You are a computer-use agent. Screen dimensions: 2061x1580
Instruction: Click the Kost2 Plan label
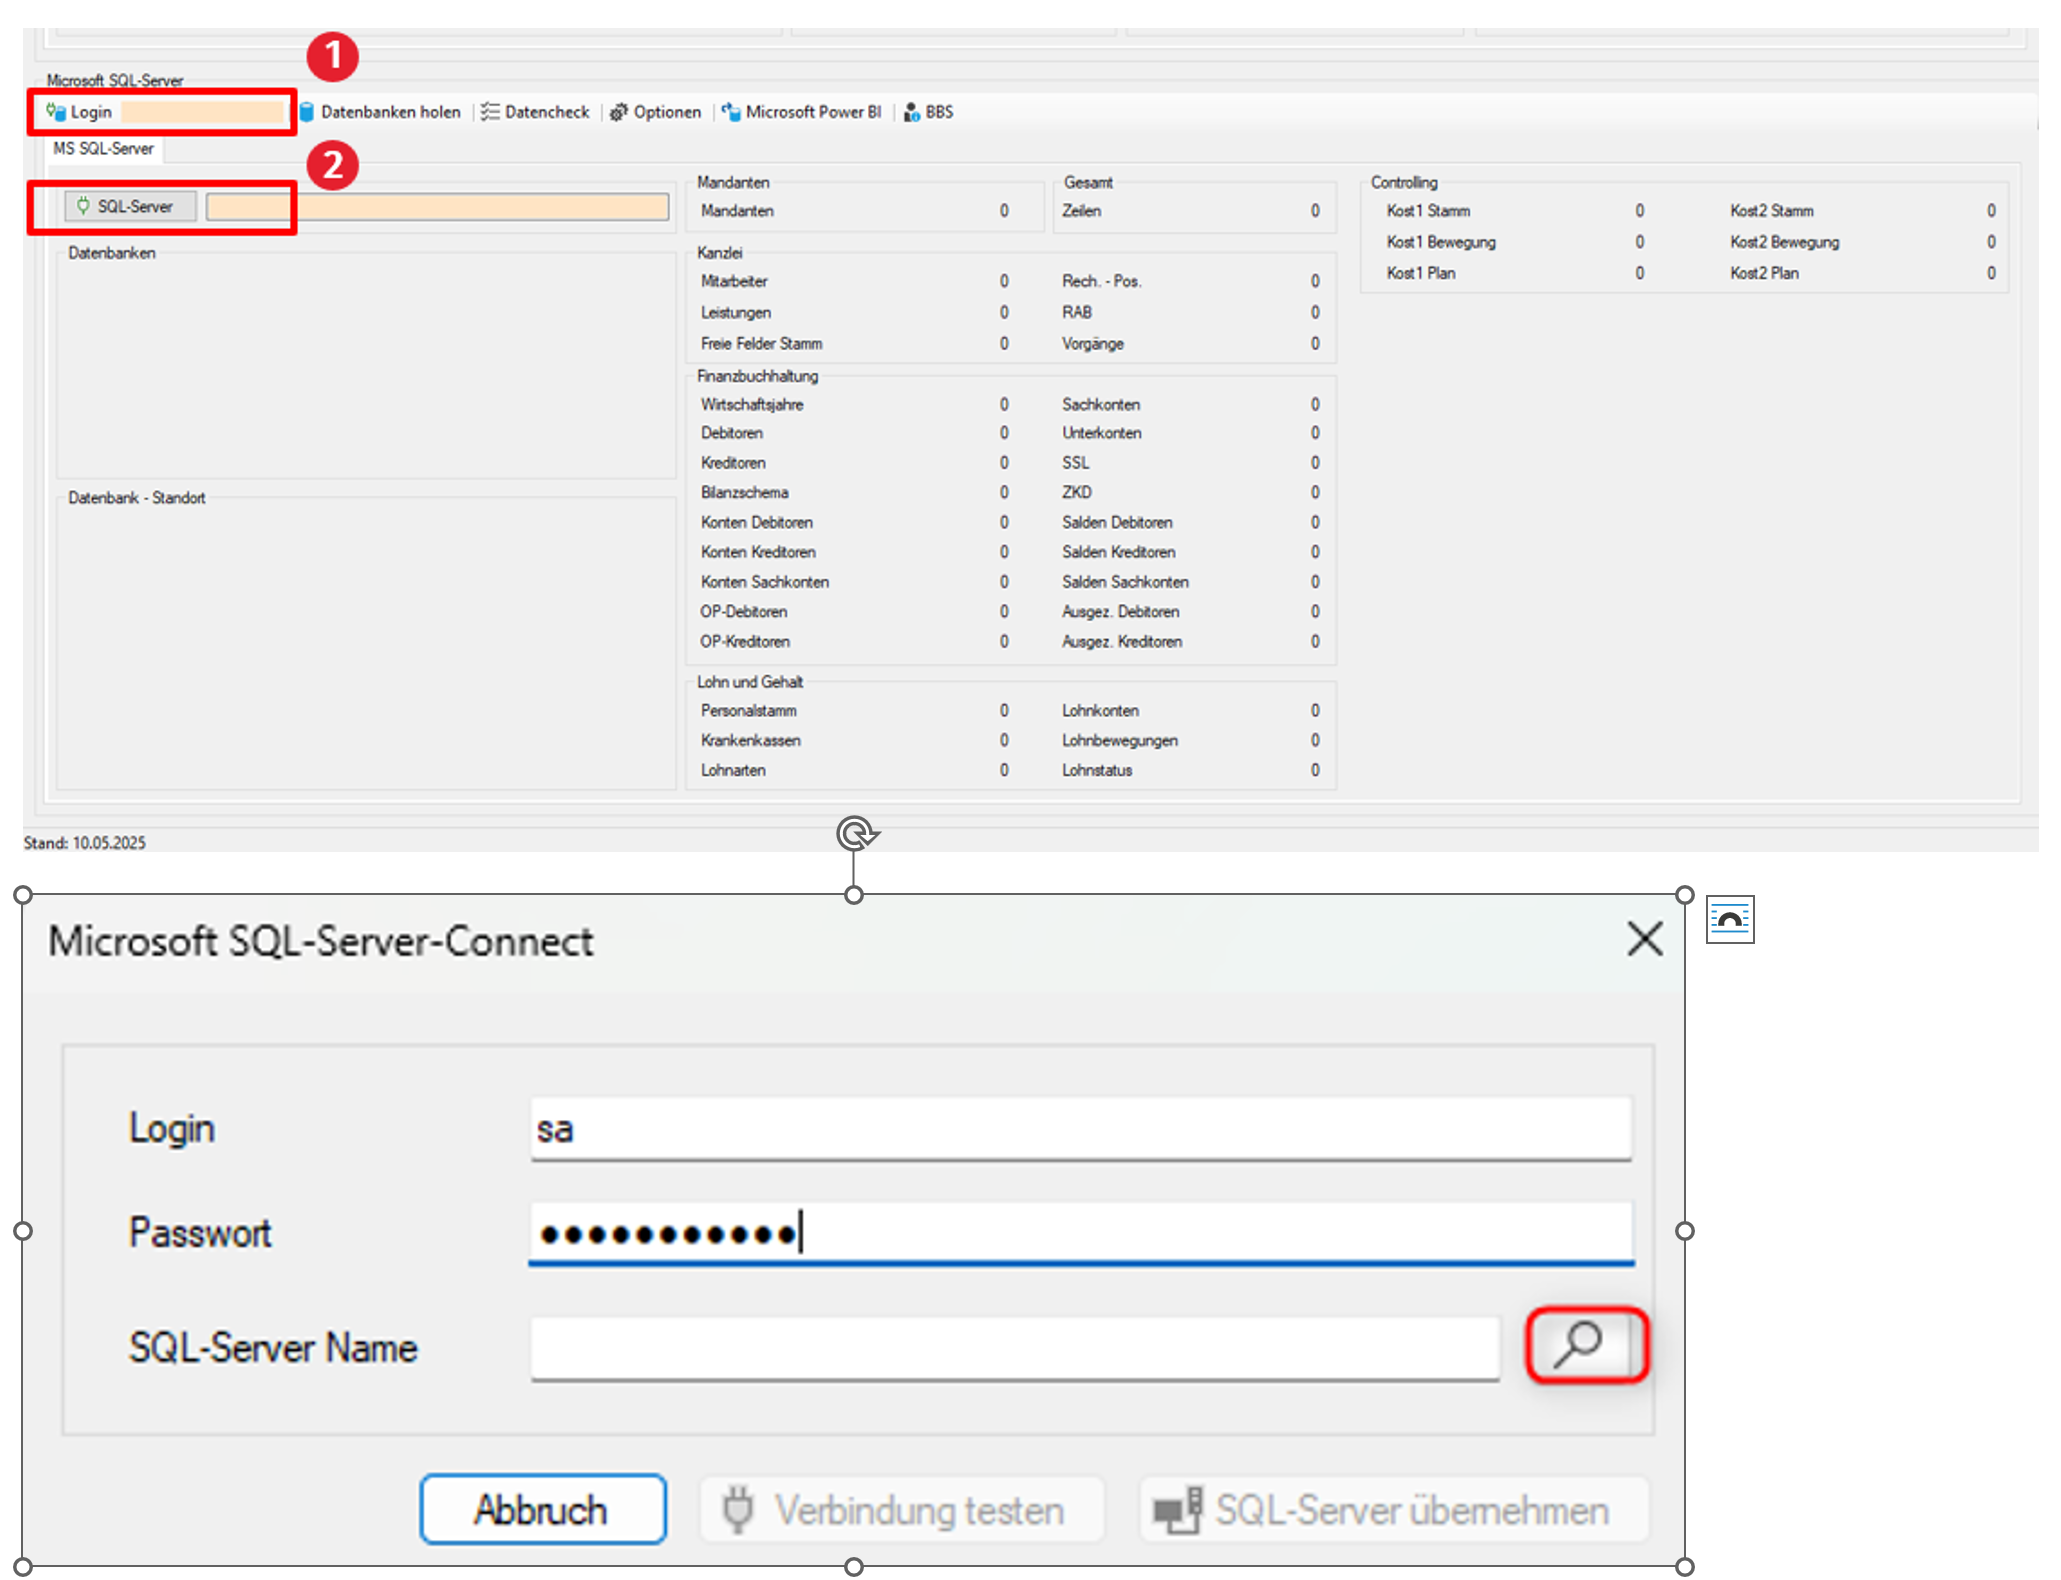tap(1764, 273)
